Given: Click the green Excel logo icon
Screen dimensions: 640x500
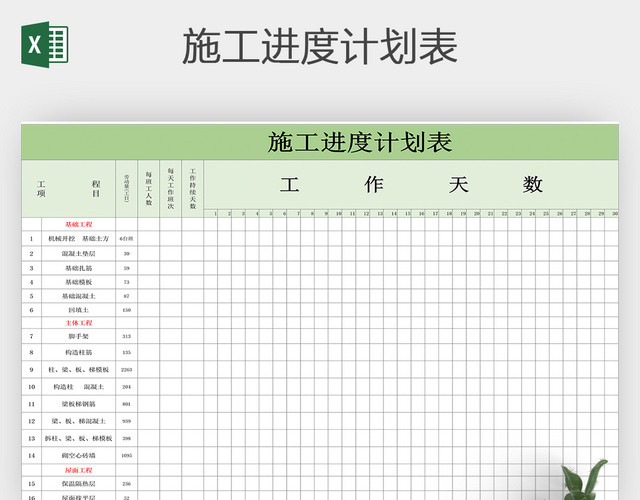Looking at the screenshot, I should pos(44,44).
